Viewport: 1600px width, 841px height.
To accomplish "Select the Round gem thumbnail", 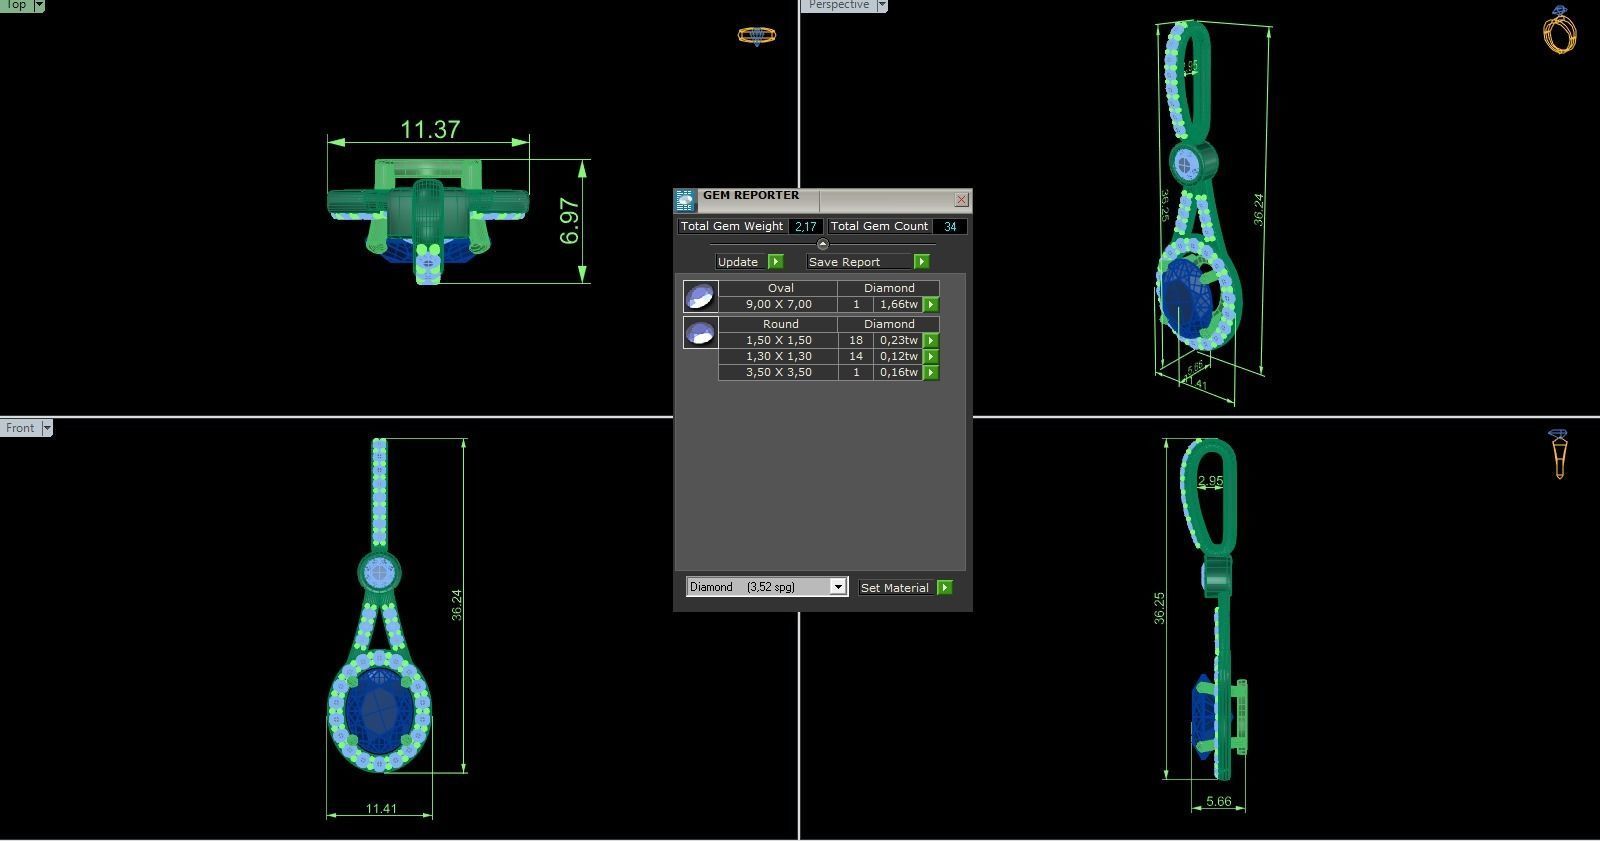I will 700,332.
